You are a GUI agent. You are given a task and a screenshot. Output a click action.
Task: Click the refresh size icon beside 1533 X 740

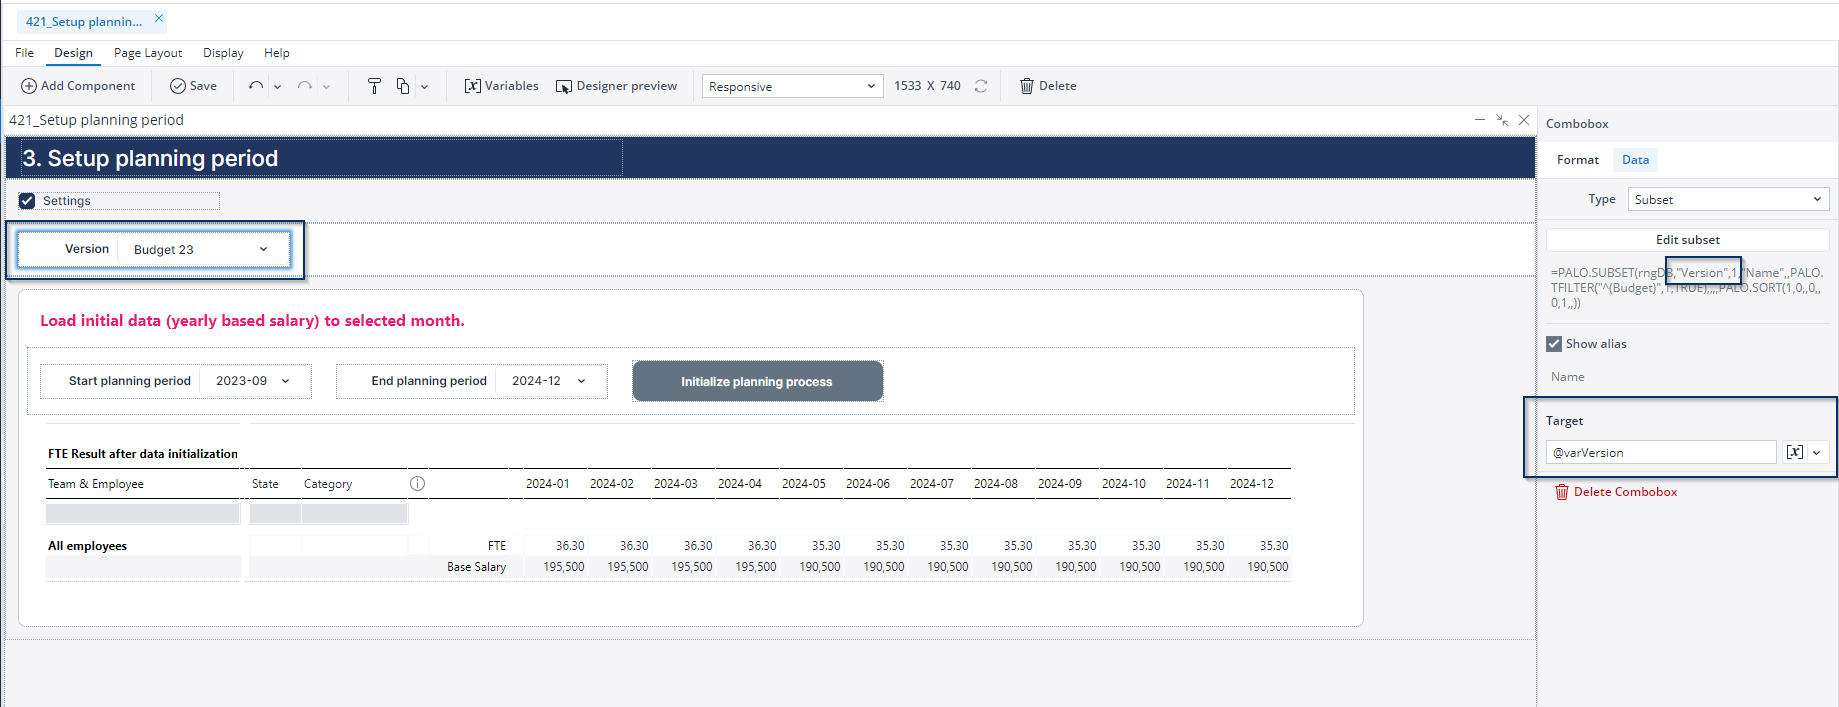coord(981,86)
